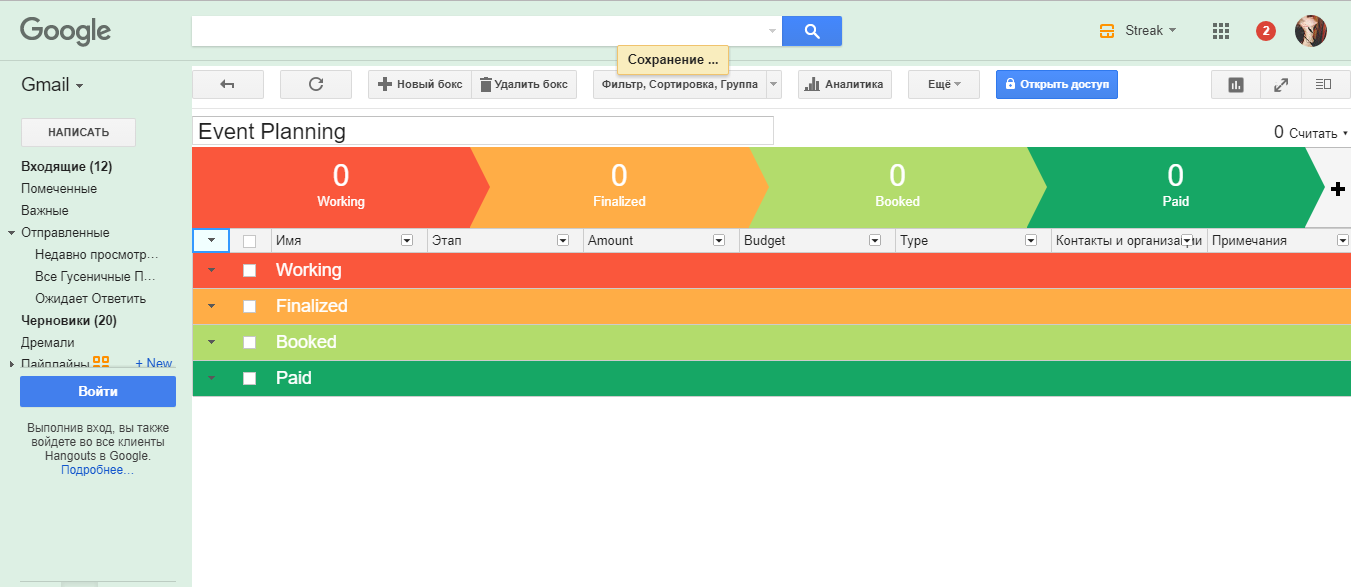Screen dimensions: 1351x587
Task: Open Аналитика reports
Action: [x=845, y=85]
